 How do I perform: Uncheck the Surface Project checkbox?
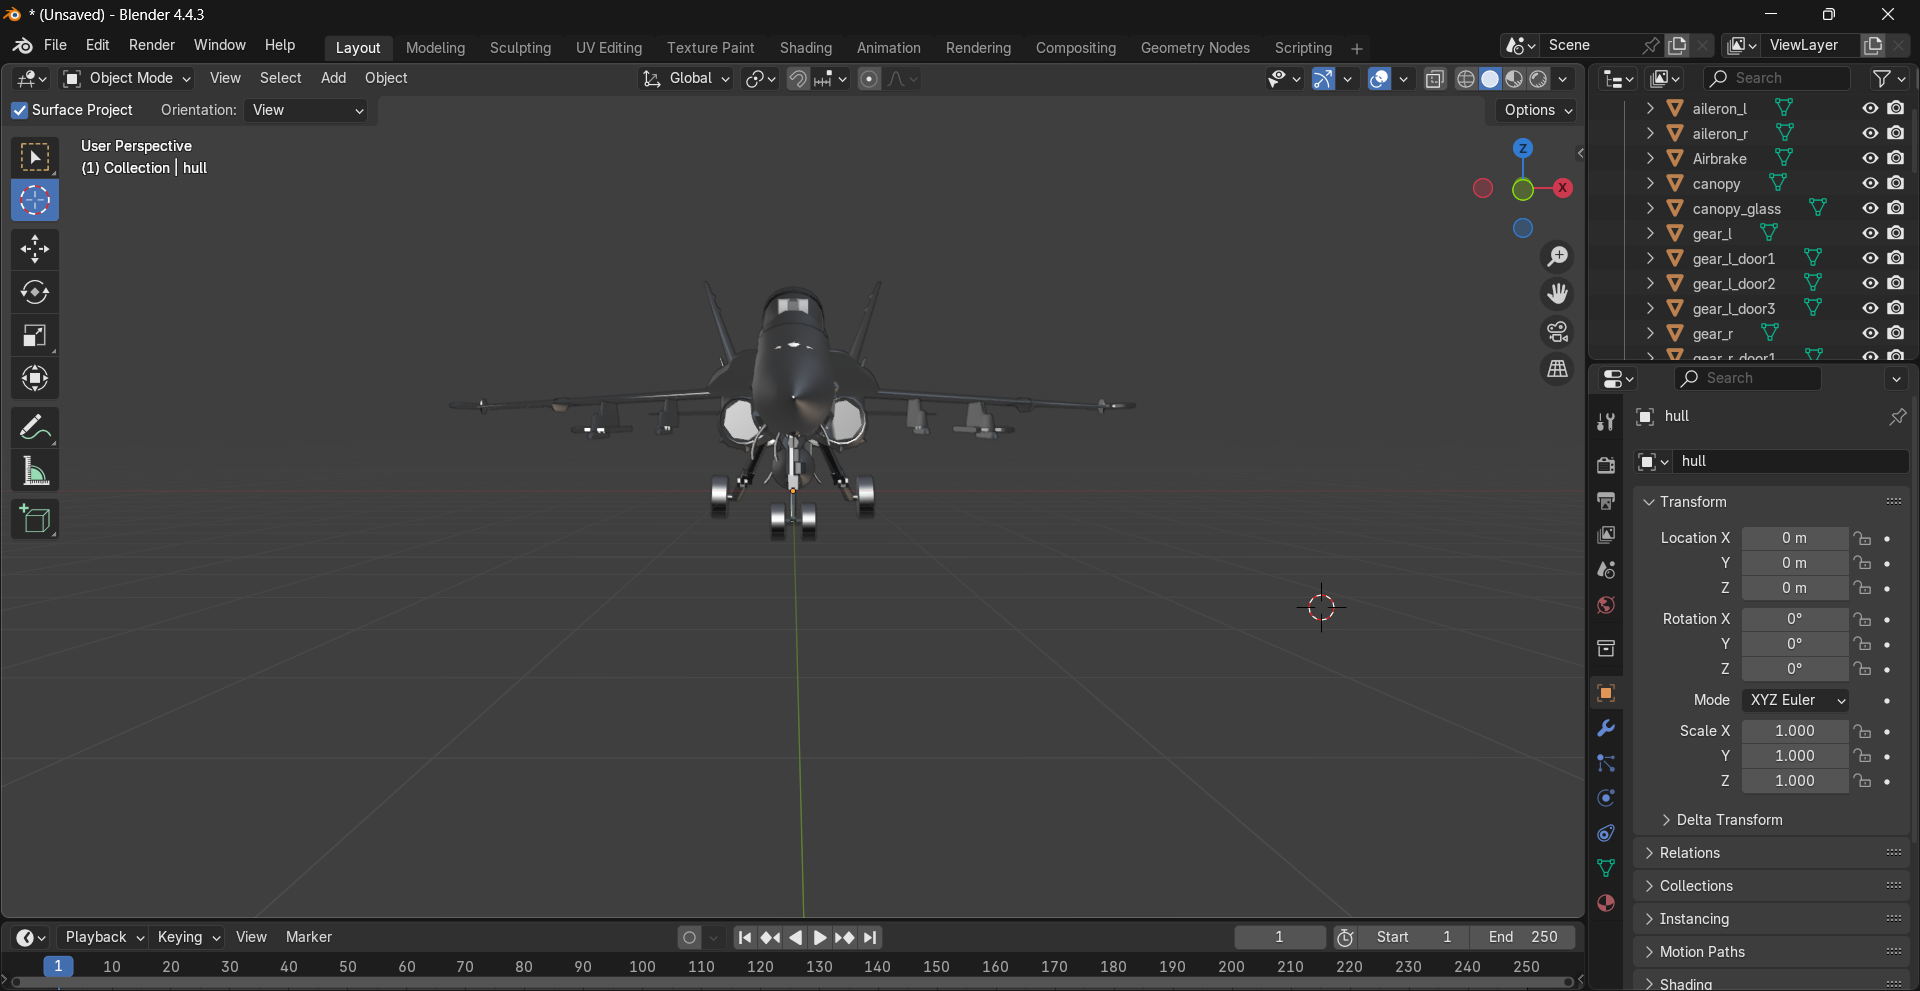point(20,110)
